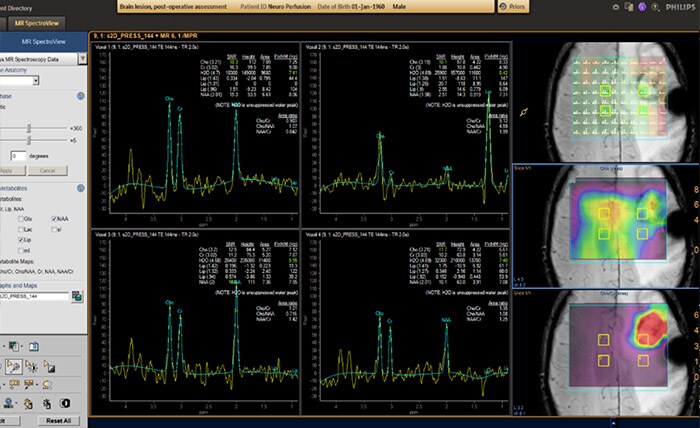This screenshot has width=700, height=428.
Task: Click the purple info icon in top bar
Action: click(x=642, y=7)
